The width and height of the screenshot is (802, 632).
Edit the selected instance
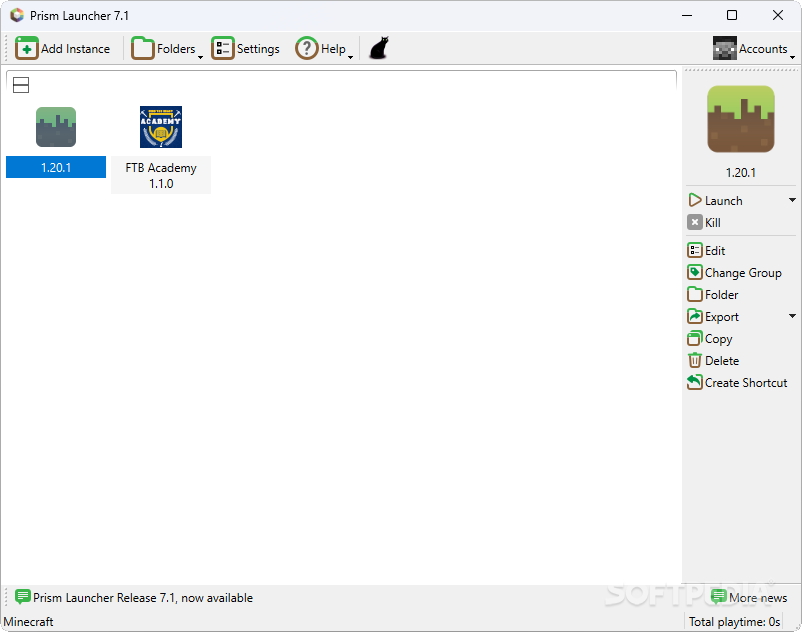tap(706, 251)
